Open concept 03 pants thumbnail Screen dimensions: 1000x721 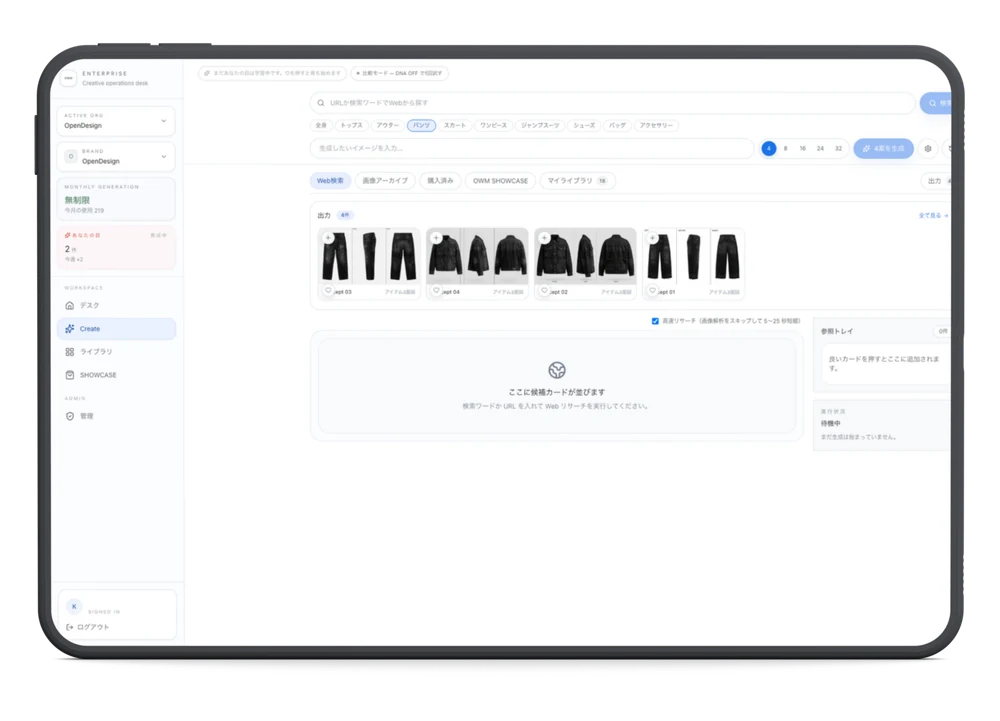(369, 256)
